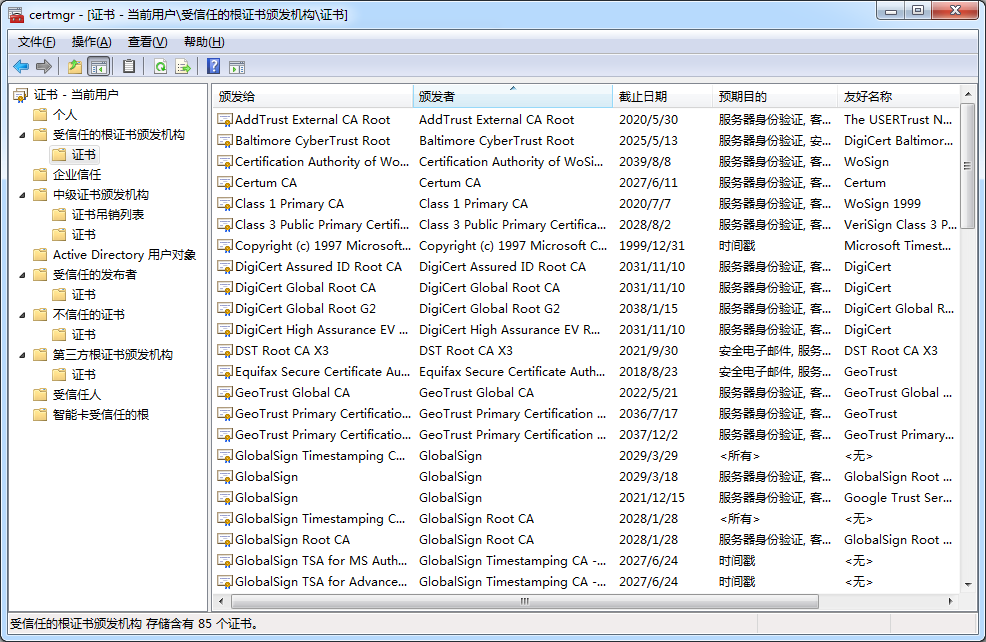Select DigiCert High Assurance EV certificate

coord(586,329)
